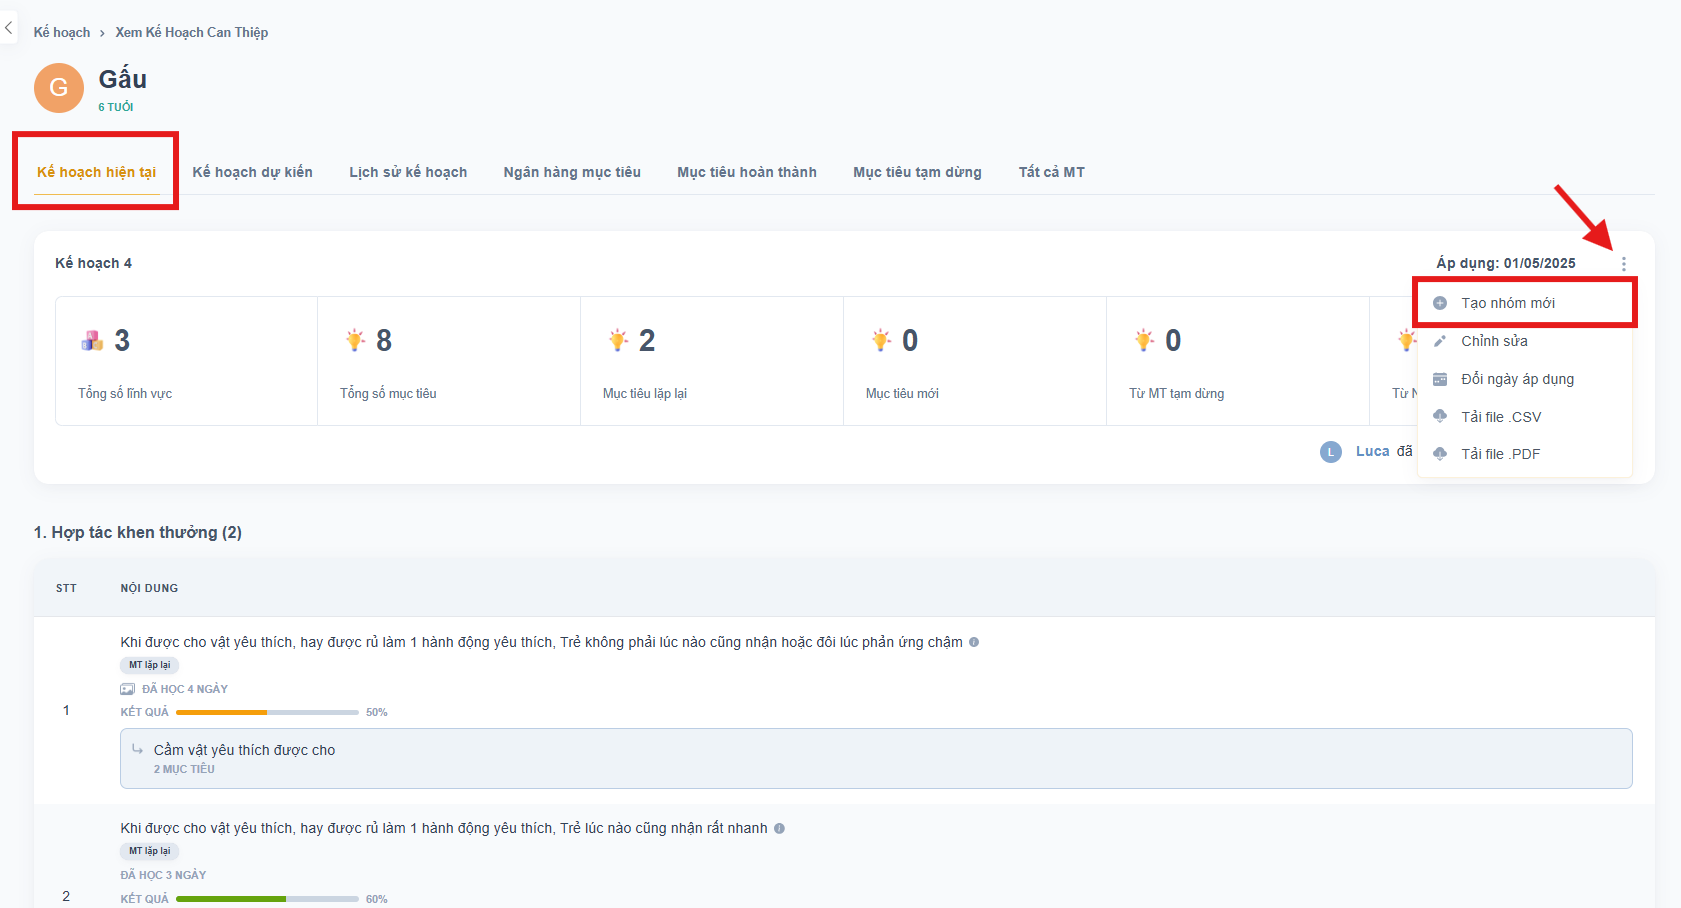Switch to Kế hoạch dự kiến tab

(252, 172)
